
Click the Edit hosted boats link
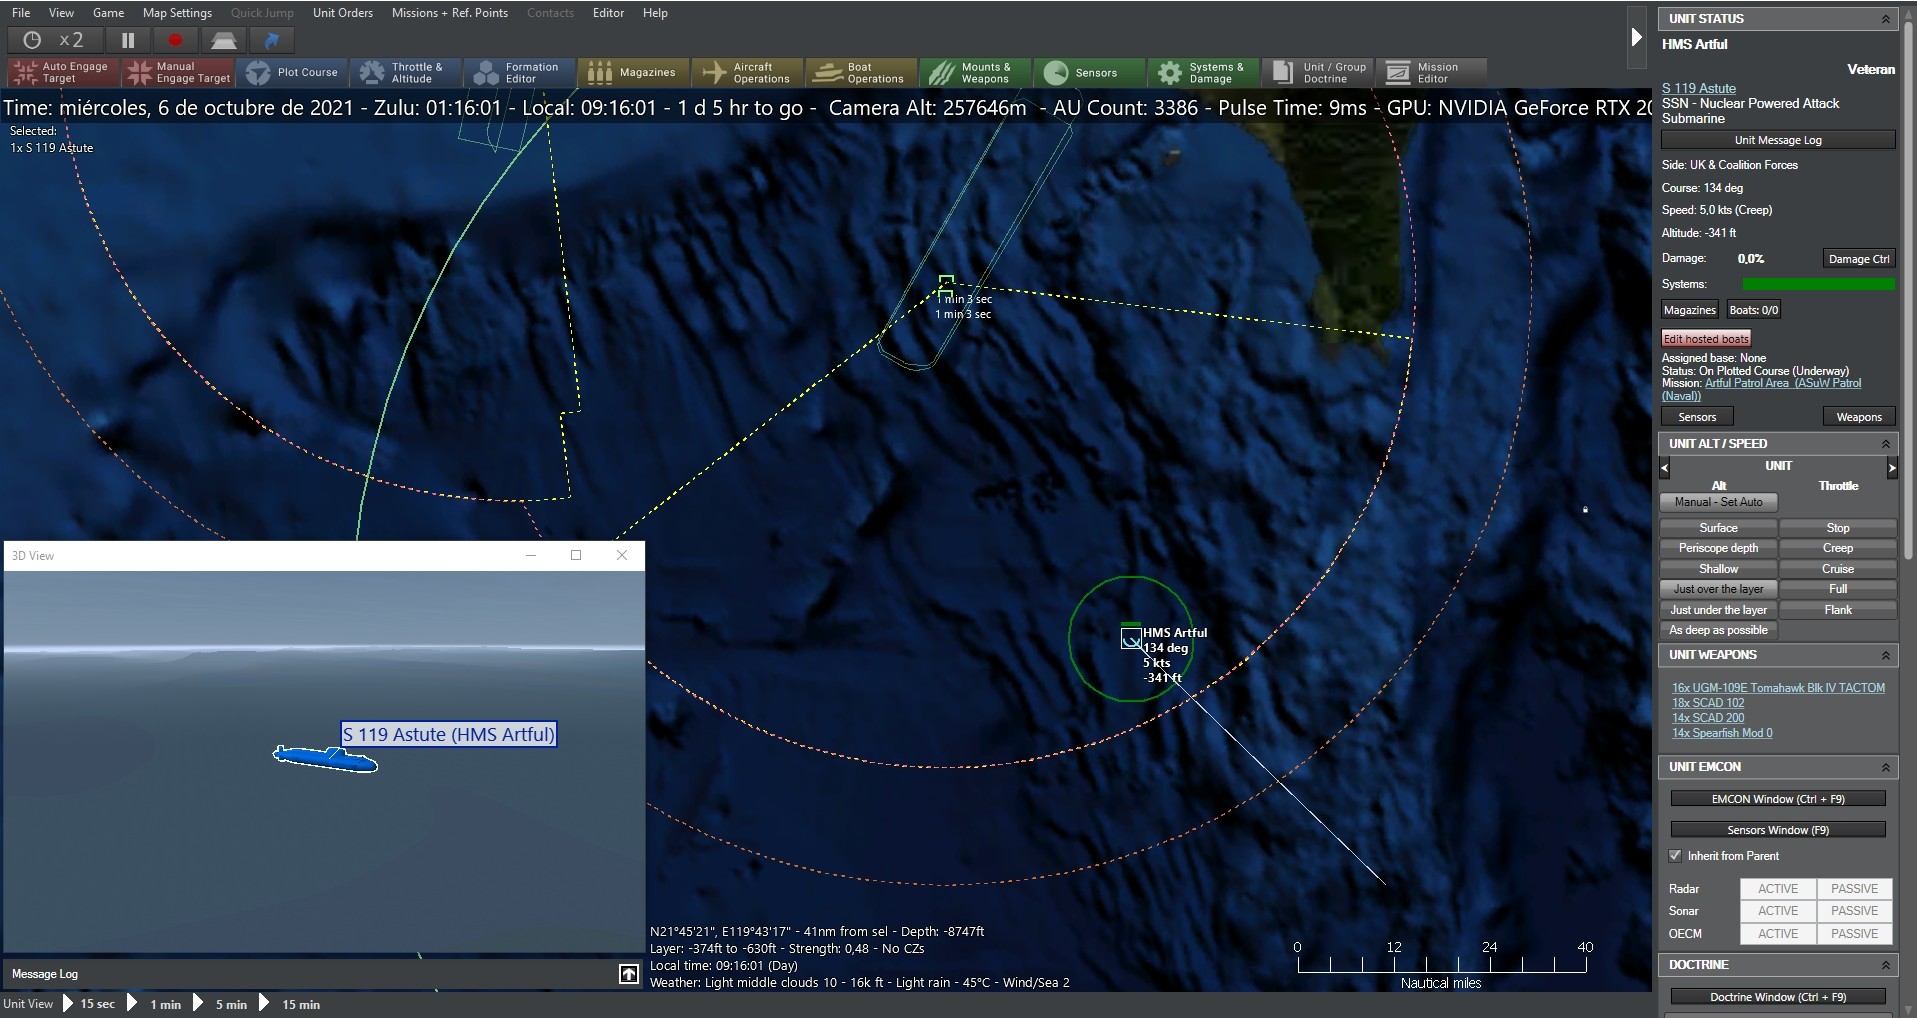point(1706,337)
